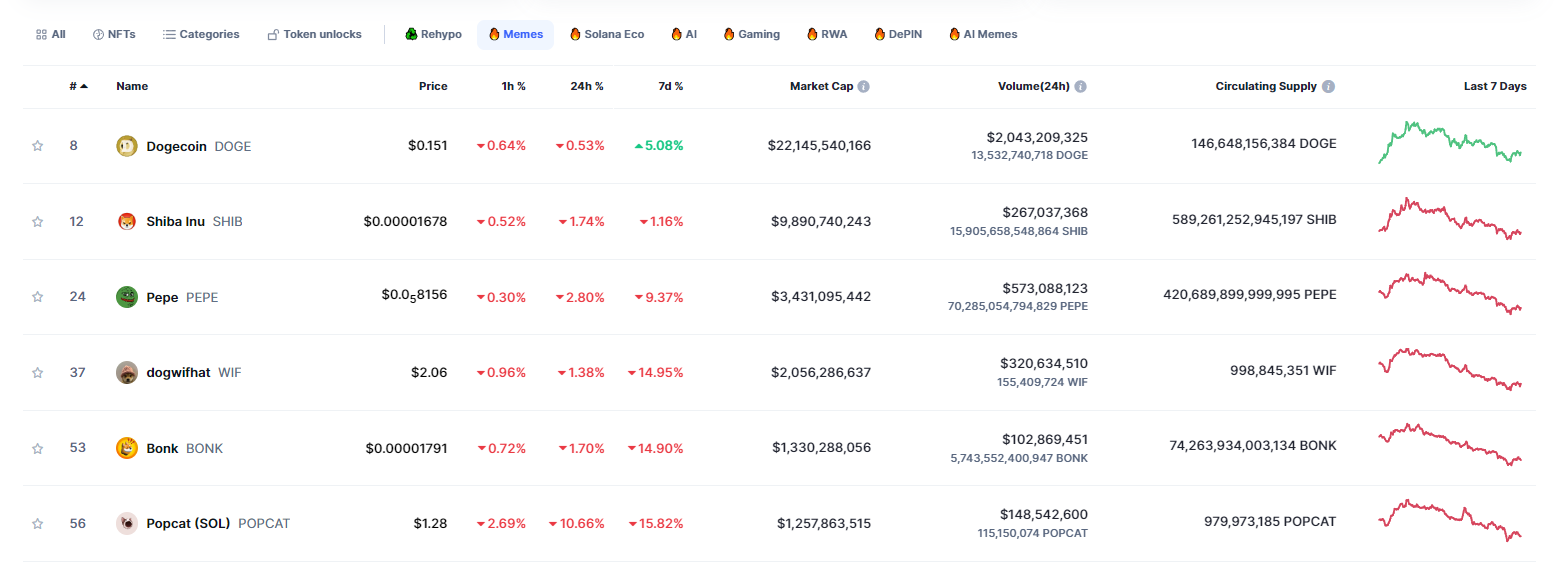Click flame icon beside DePIN

coord(879,34)
